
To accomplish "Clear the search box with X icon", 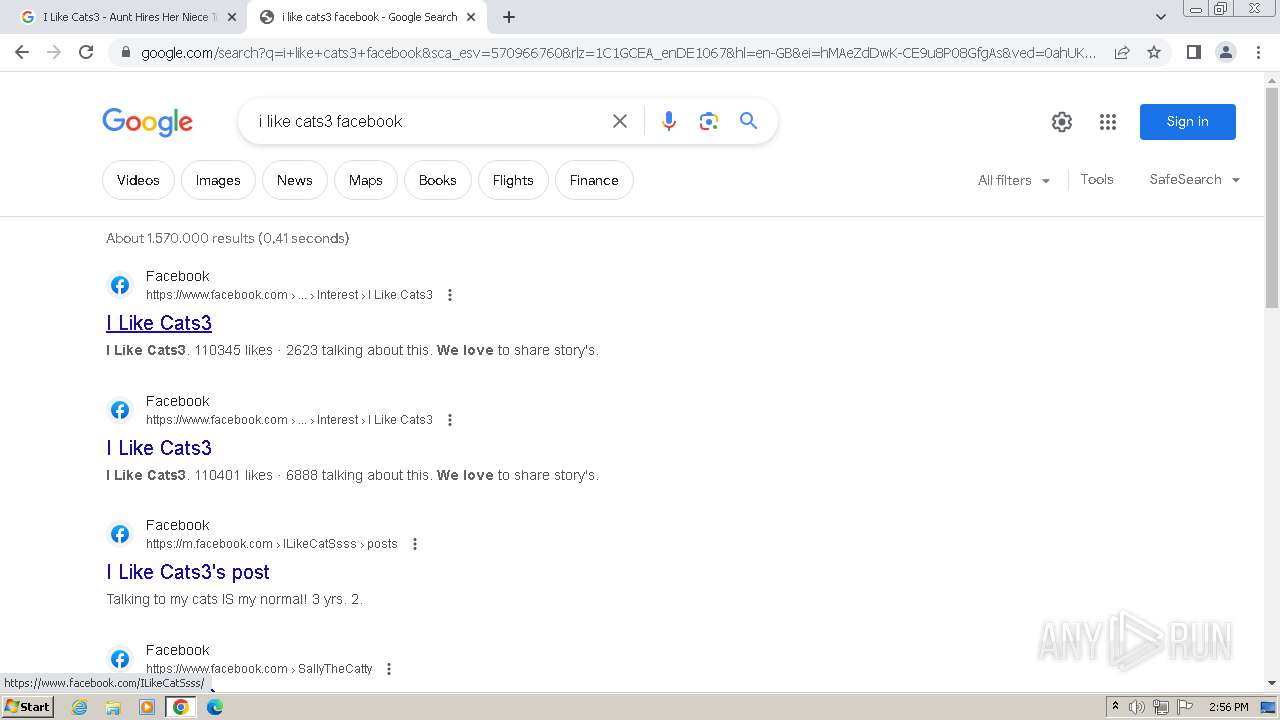I will coord(620,121).
